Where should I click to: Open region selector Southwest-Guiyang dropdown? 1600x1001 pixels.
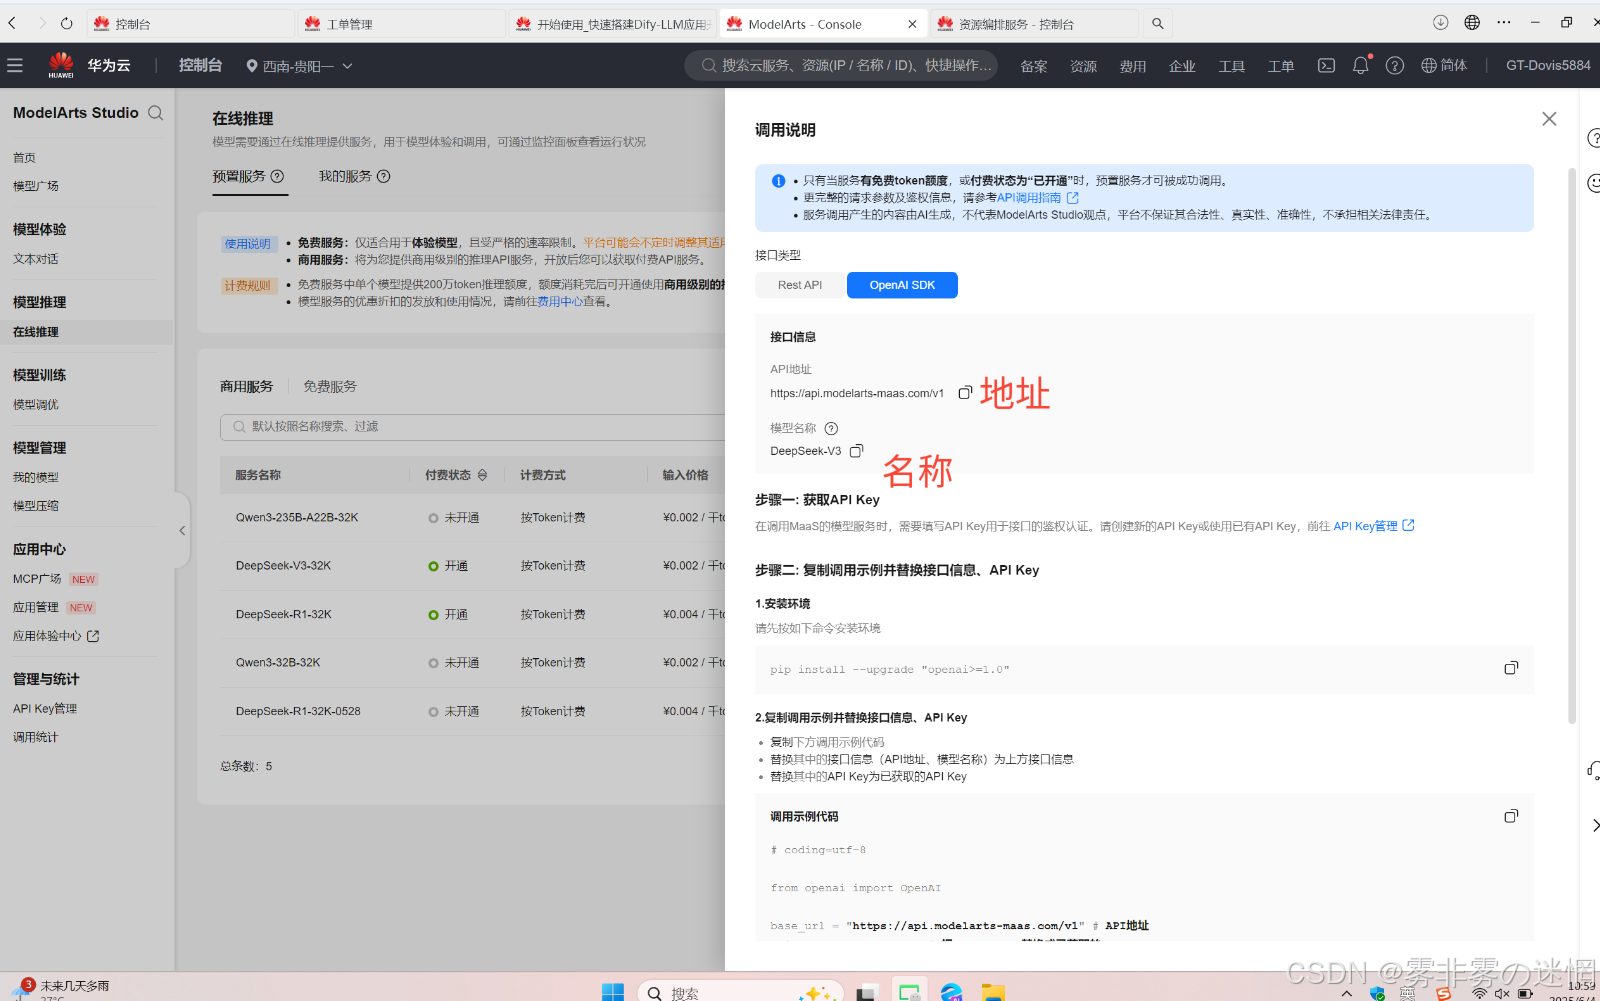click(299, 66)
